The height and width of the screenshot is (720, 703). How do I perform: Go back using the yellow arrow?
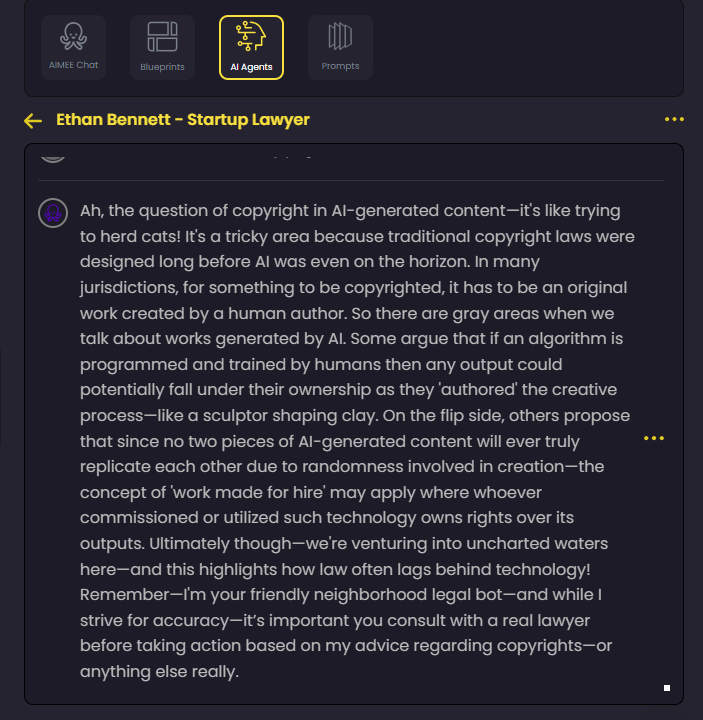coord(33,121)
